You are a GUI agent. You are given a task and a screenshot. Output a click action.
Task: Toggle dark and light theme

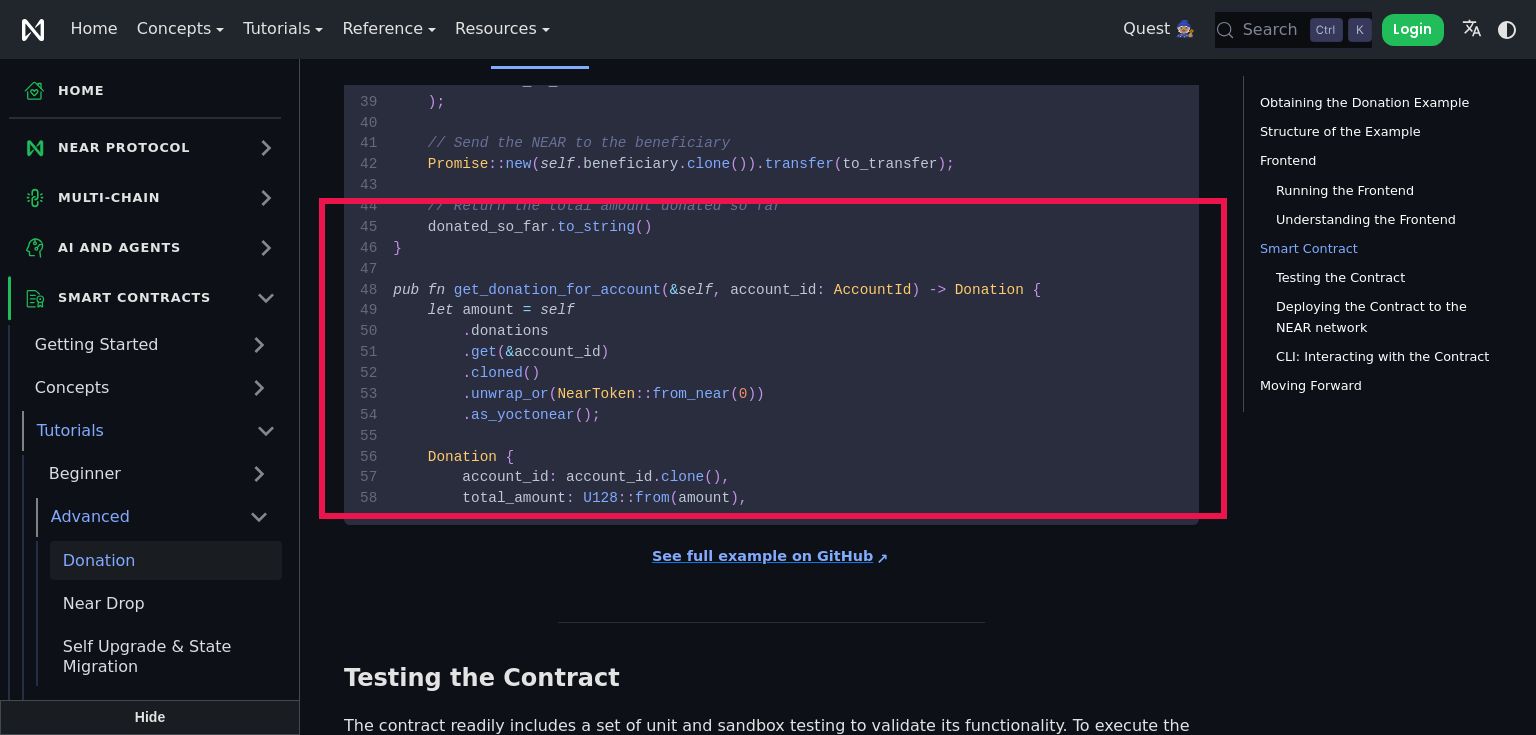coord(1507,30)
